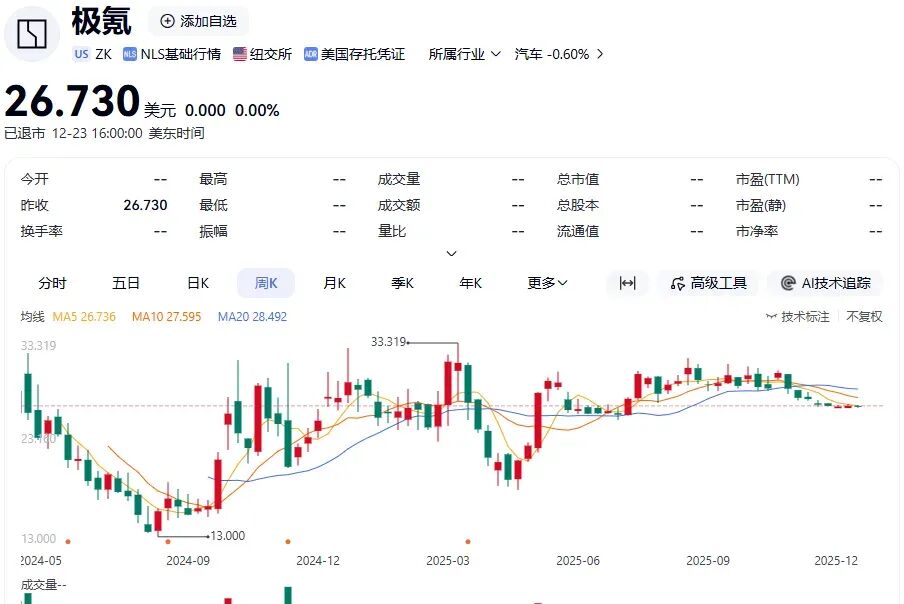Click the 纽交所 US flag icon
This screenshot has height=604, width=904.
tap(240, 54)
